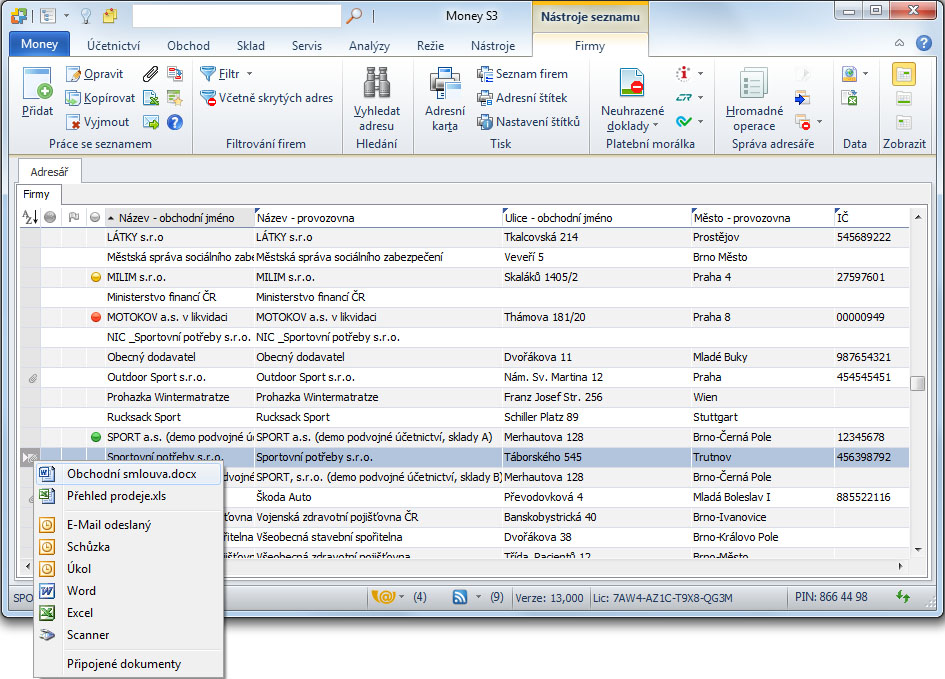Switch to the Sklad tab
Image resolution: width=945 pixels, height=679 pixels.
(x=251, y=46)
